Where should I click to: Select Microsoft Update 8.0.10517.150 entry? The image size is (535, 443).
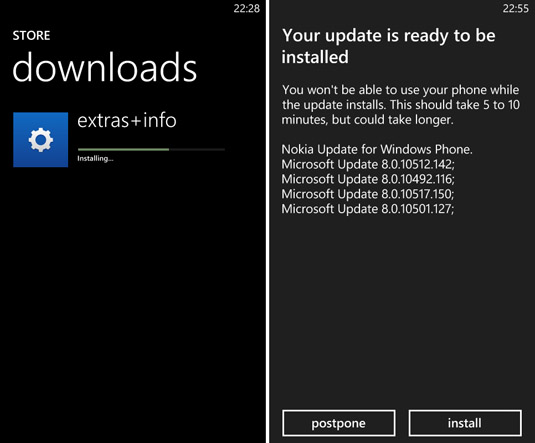tap(368, 194)
